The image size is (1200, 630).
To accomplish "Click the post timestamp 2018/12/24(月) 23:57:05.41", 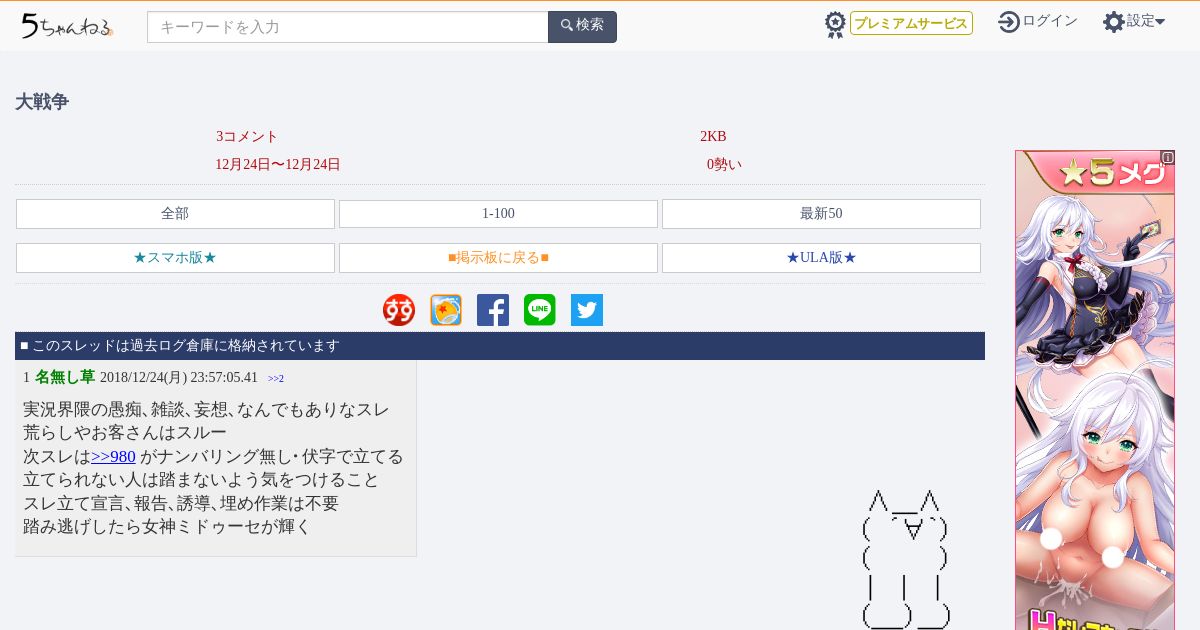I will [179, 378].
